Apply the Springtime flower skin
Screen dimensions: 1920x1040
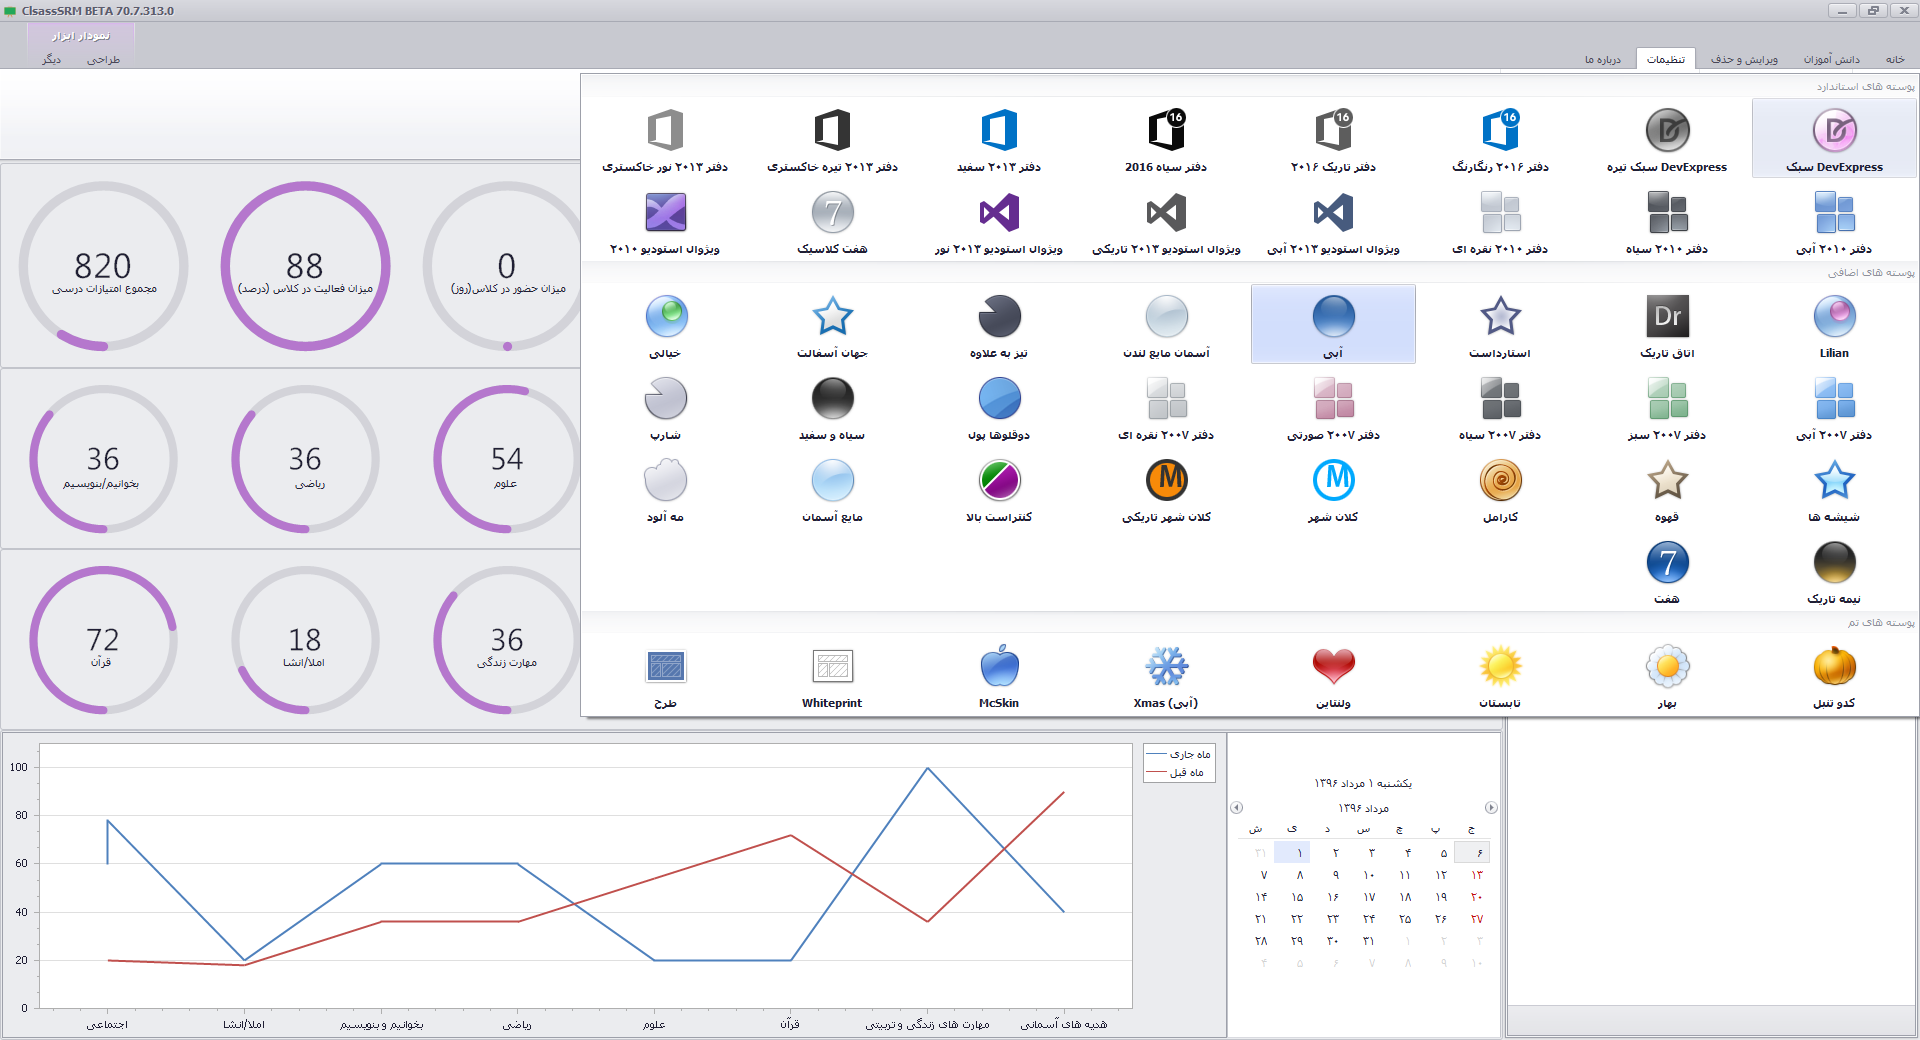click(1667, 675)
